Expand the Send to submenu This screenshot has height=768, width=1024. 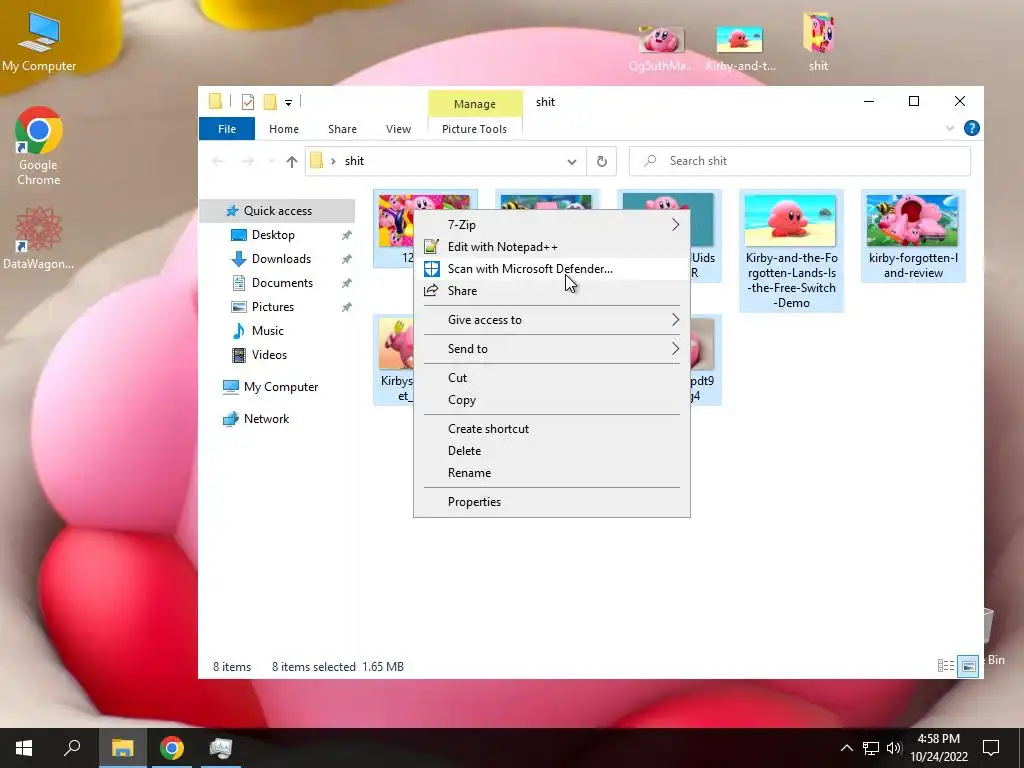[552, 349]
